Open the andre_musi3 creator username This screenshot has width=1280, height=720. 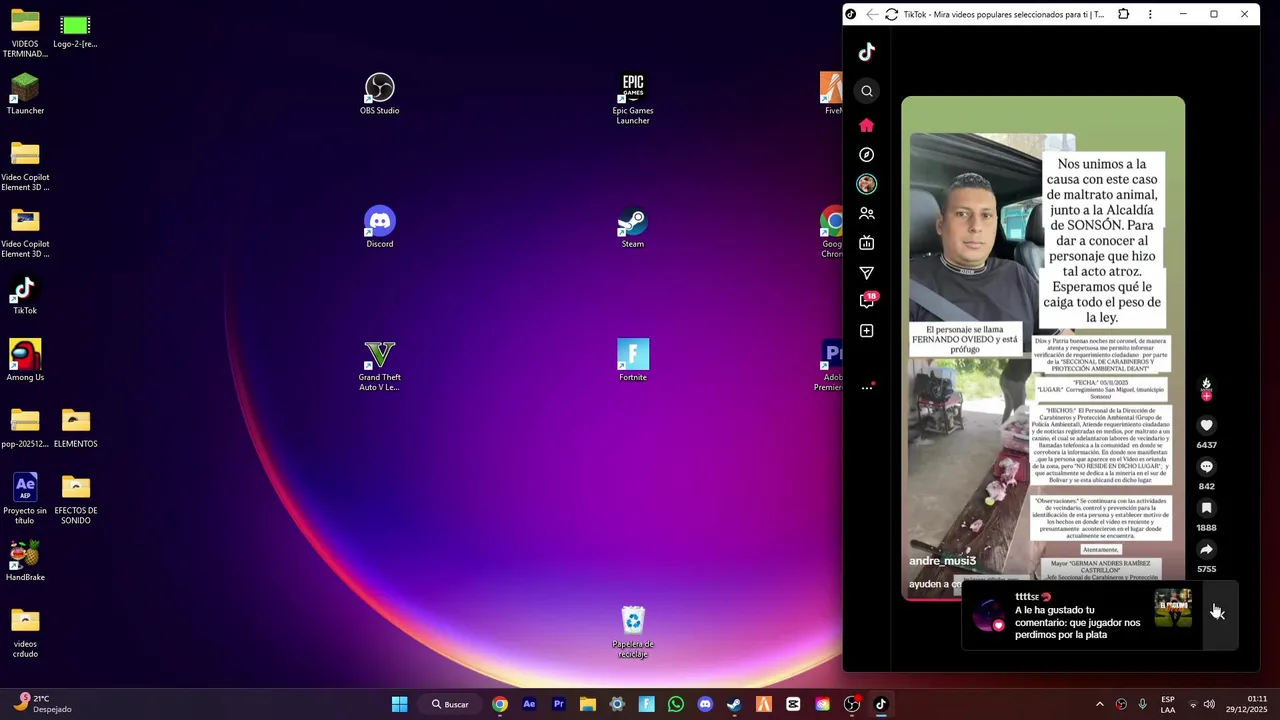coord(942,561)
